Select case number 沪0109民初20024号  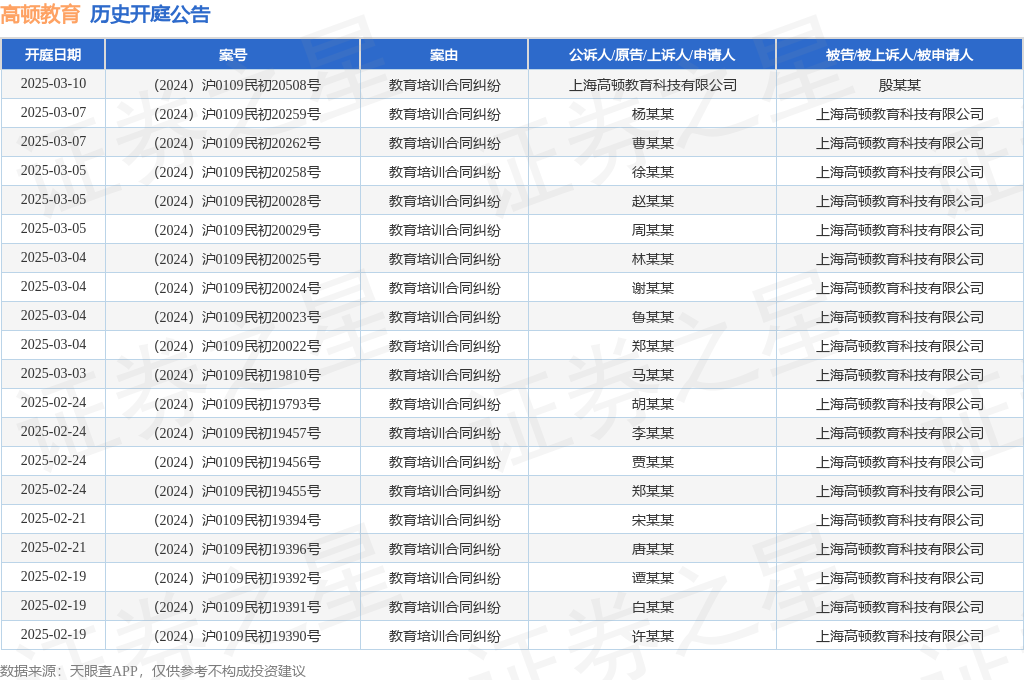261,288
